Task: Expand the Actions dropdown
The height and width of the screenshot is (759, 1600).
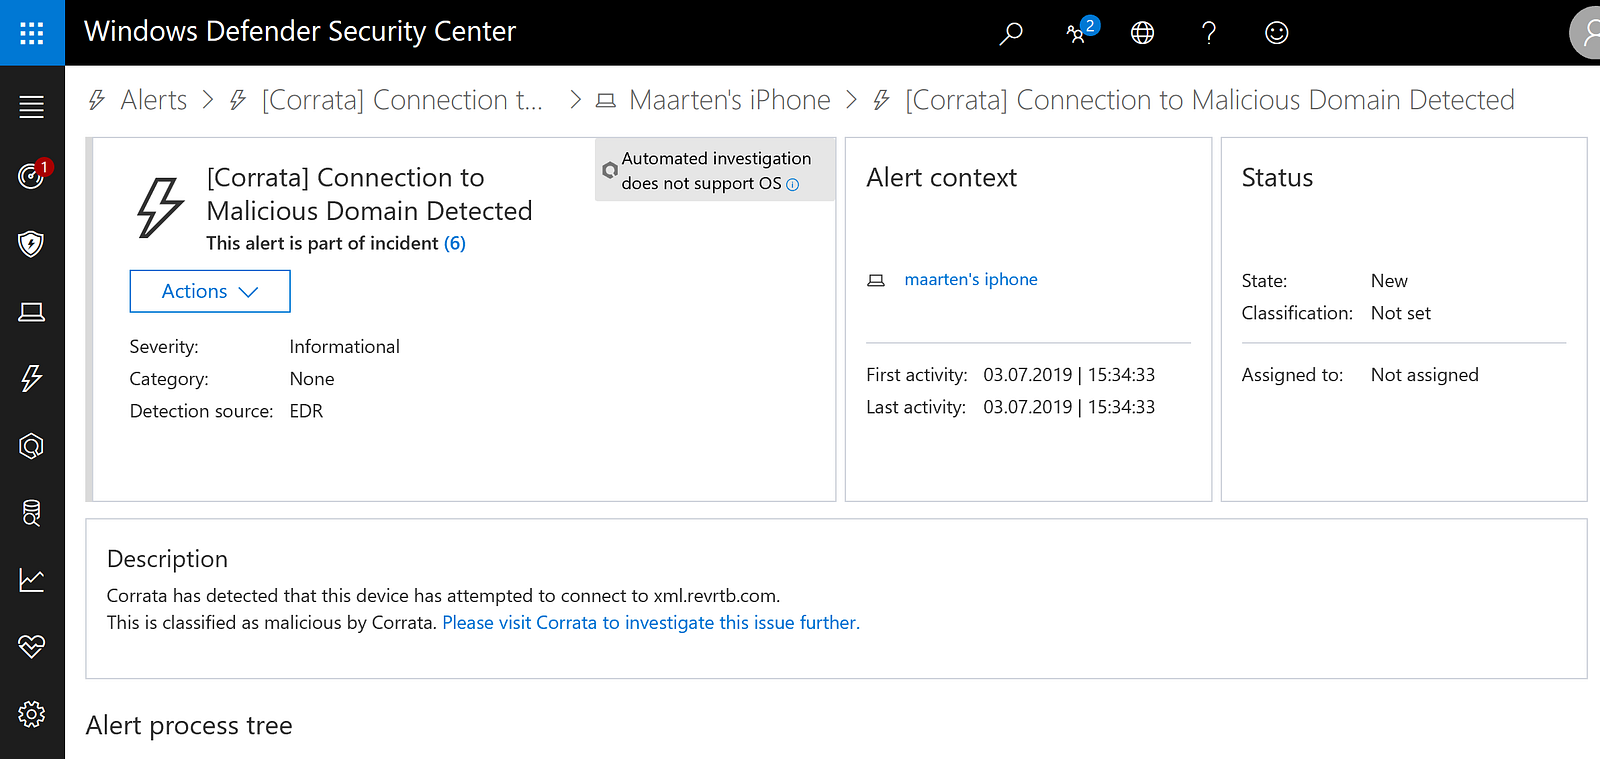Action: pyautogui.click(x=210, y=291)
